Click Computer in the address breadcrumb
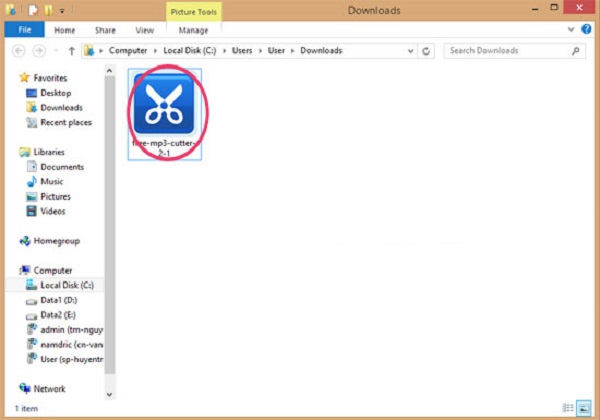 point(128,50)
